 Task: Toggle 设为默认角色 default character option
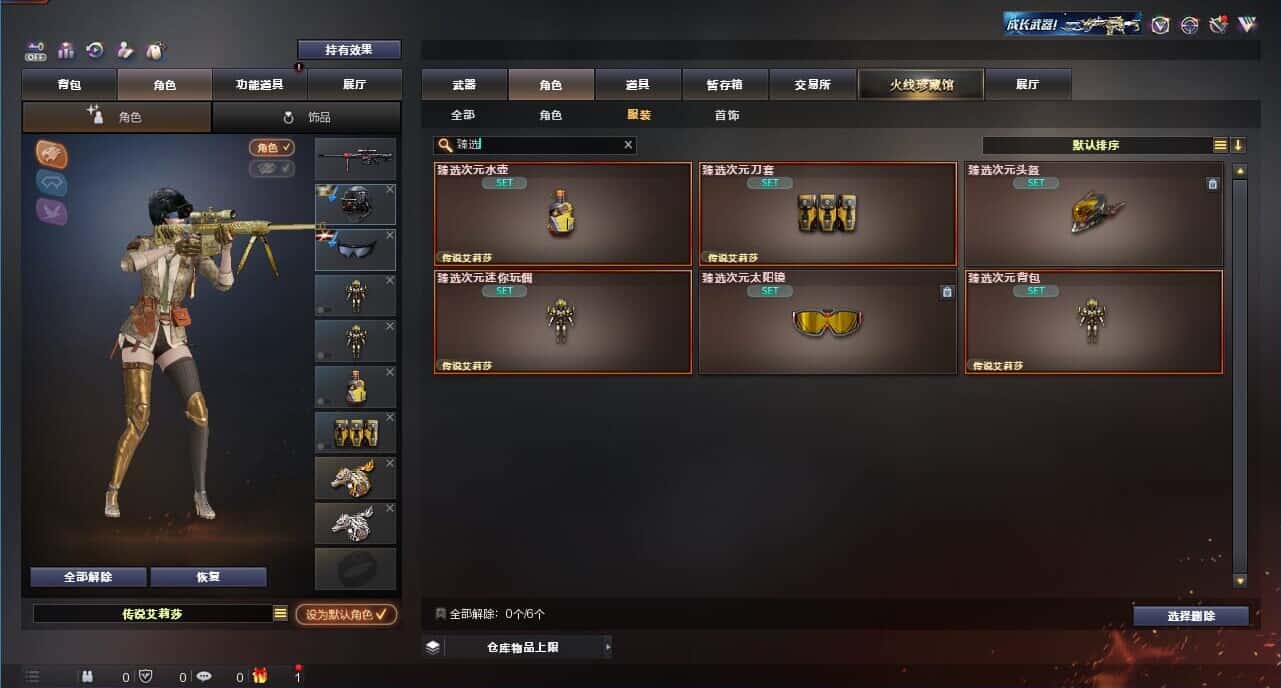346,614
